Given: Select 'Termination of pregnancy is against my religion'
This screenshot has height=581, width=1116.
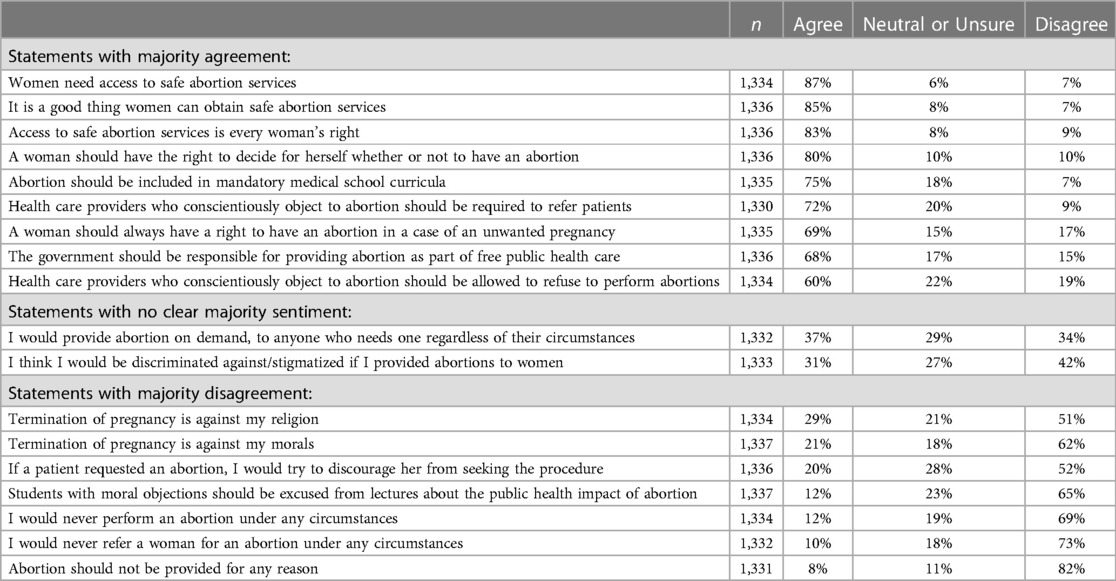Looking at the screenshot, I should coord(163,419).
